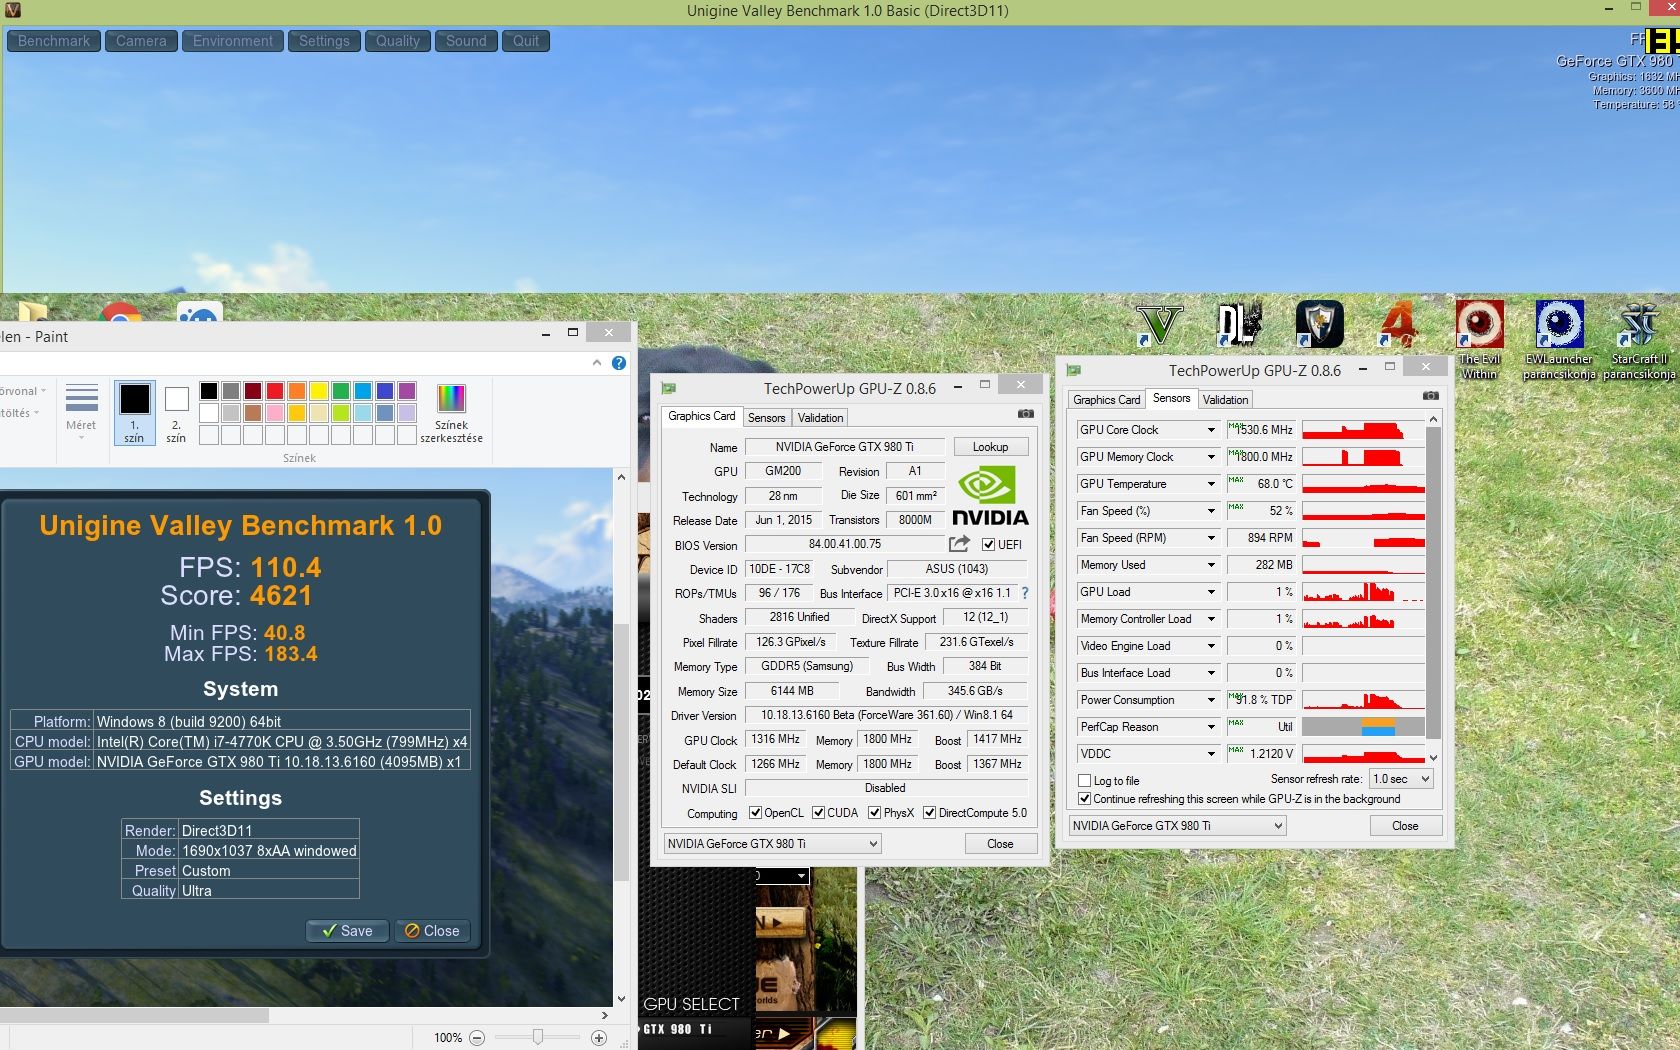Open the Dying Light desktop shortcut

1240,325
